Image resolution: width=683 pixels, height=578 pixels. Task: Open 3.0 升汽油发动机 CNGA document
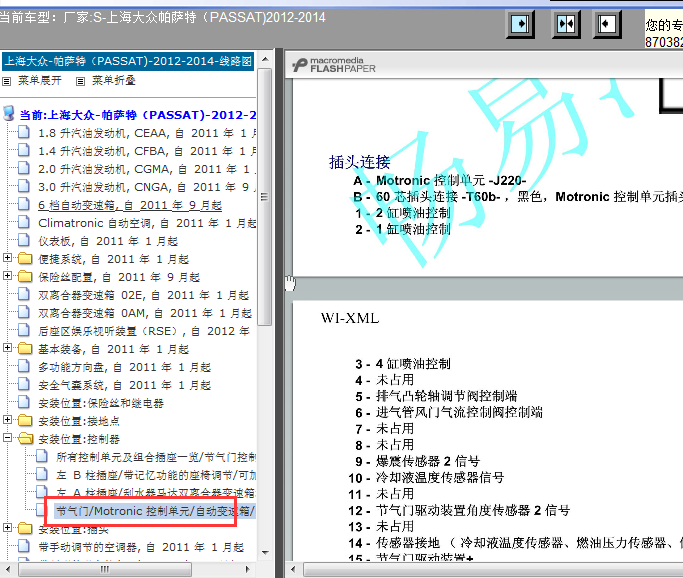147,187
